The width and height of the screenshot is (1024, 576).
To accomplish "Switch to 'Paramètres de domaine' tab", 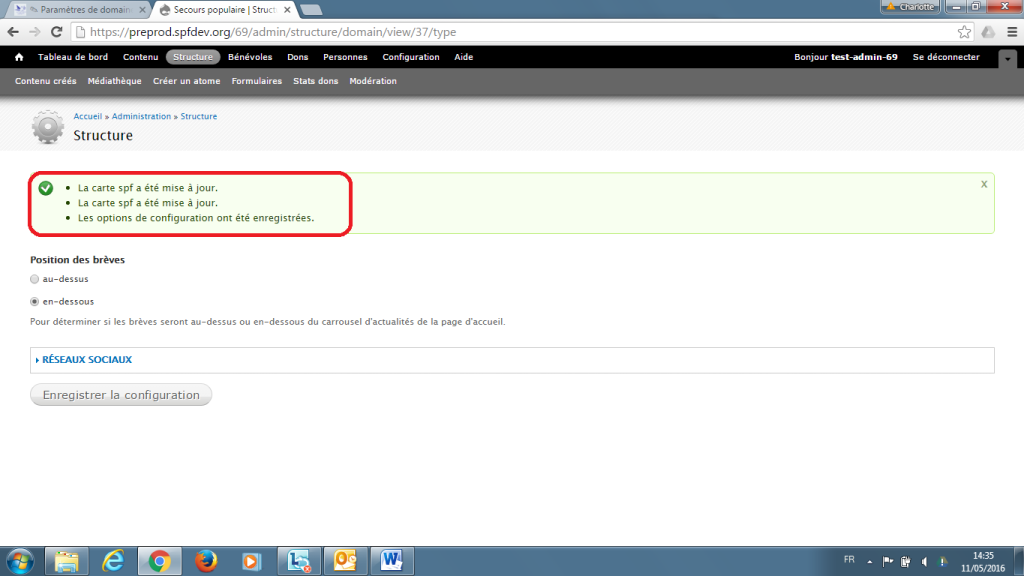I will 80,10.
